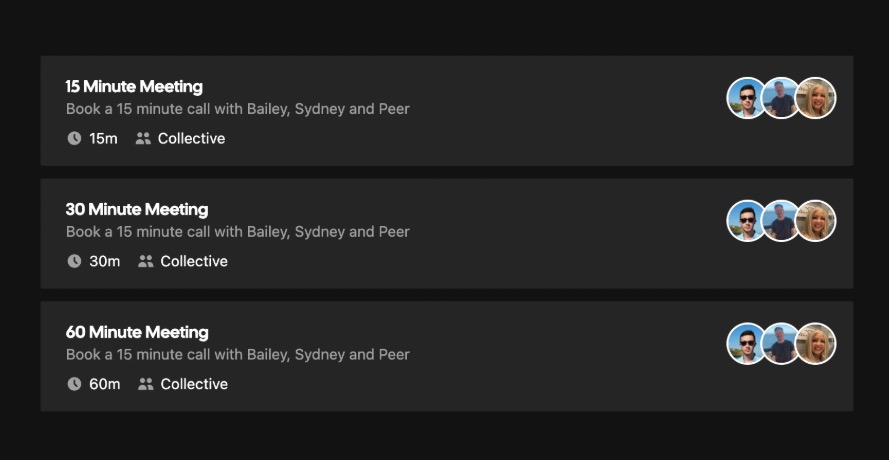Screen dimensions: 889x460
Task: Open the 15 Minute Meeting title
Action: tap(134, 87)
